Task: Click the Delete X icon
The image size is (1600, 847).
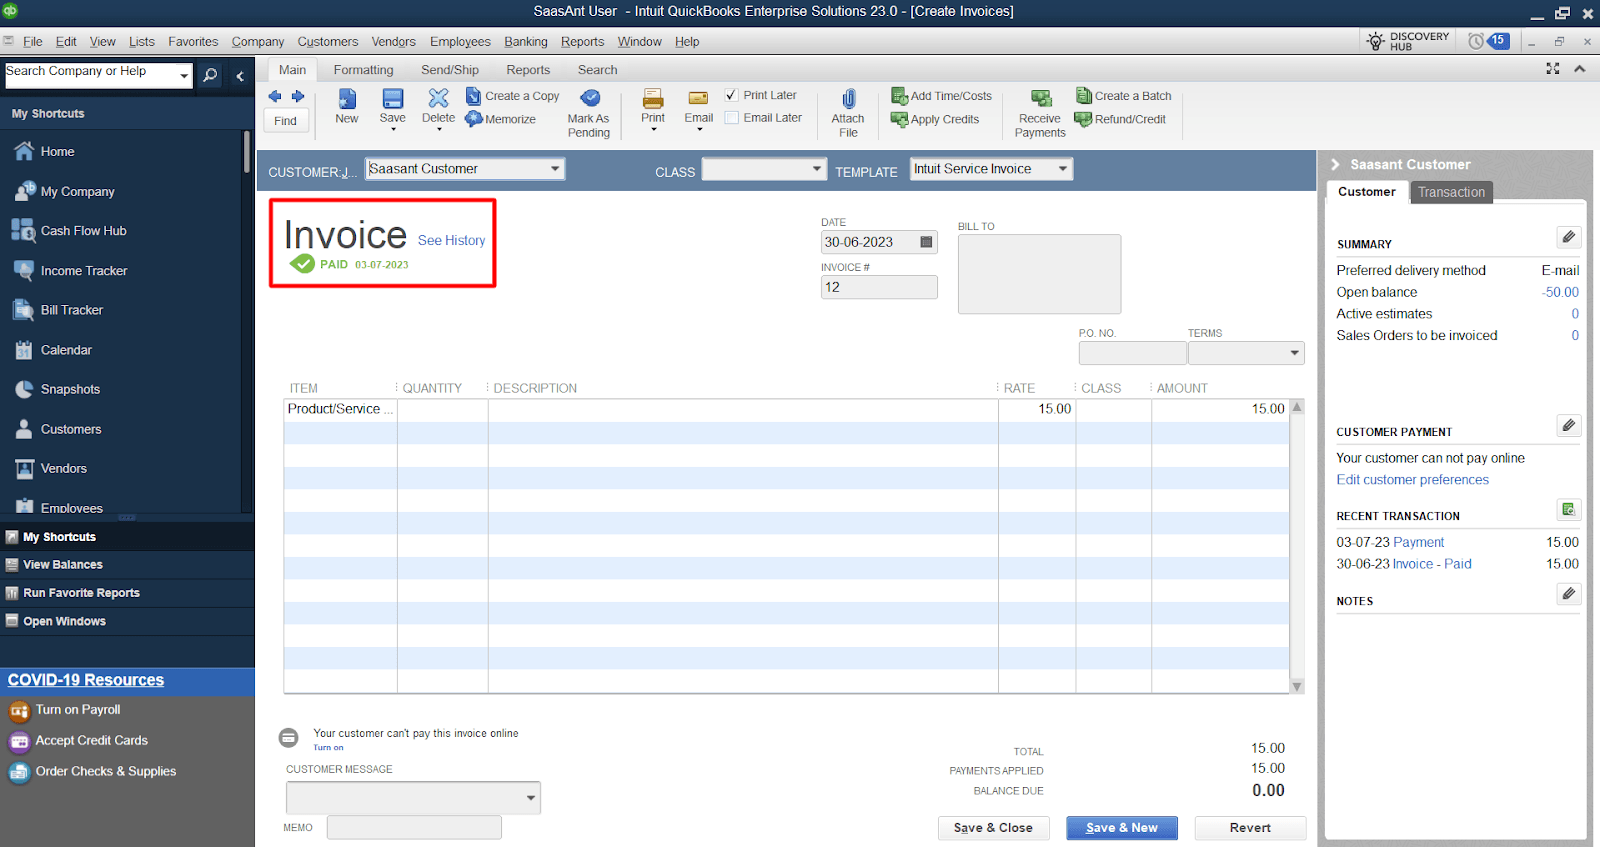Action: pos(438,98)
